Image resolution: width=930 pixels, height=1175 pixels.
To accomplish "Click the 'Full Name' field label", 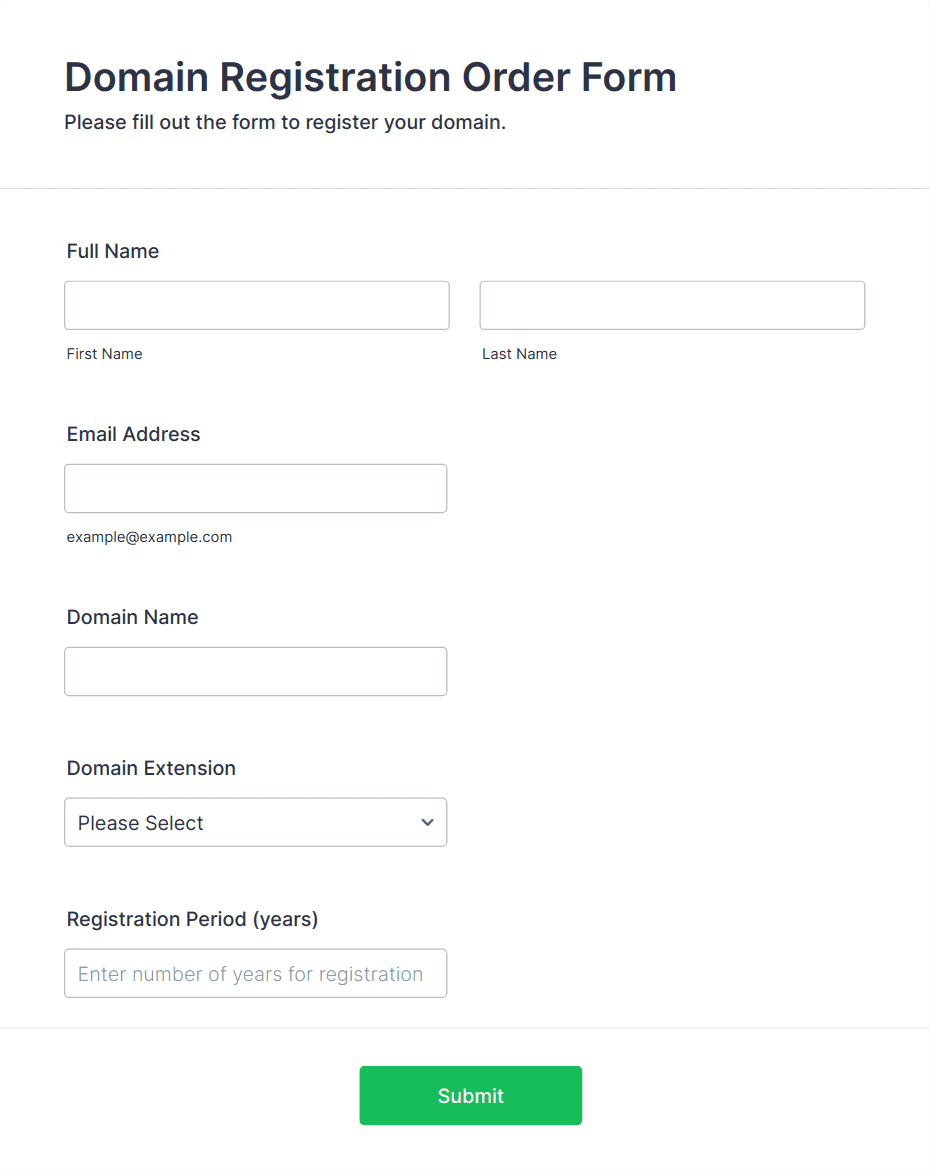I will (112, 251).
